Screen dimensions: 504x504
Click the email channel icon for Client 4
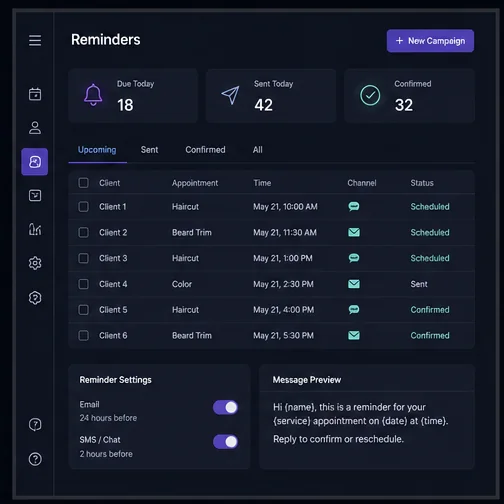[354, 284]
